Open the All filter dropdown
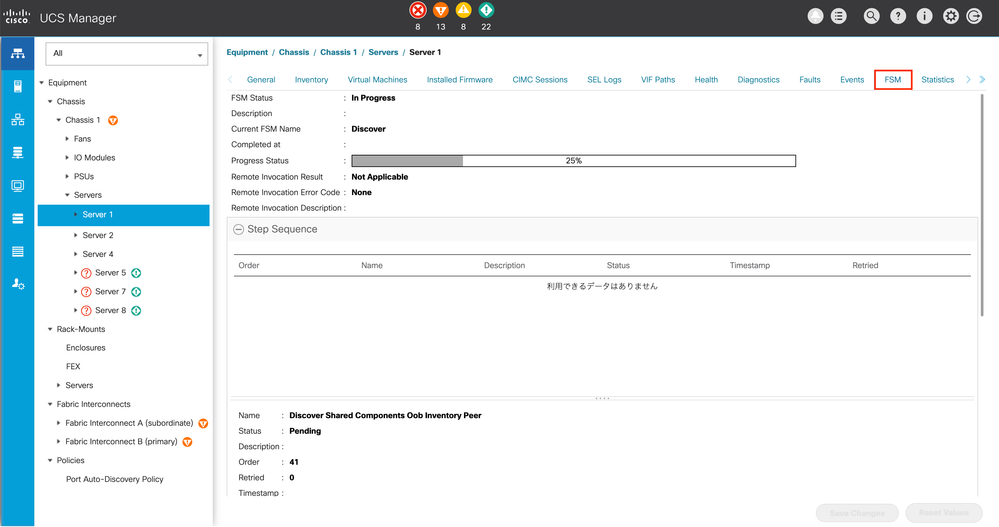This screenshot has height=527, width=999. tap(127, 54)
